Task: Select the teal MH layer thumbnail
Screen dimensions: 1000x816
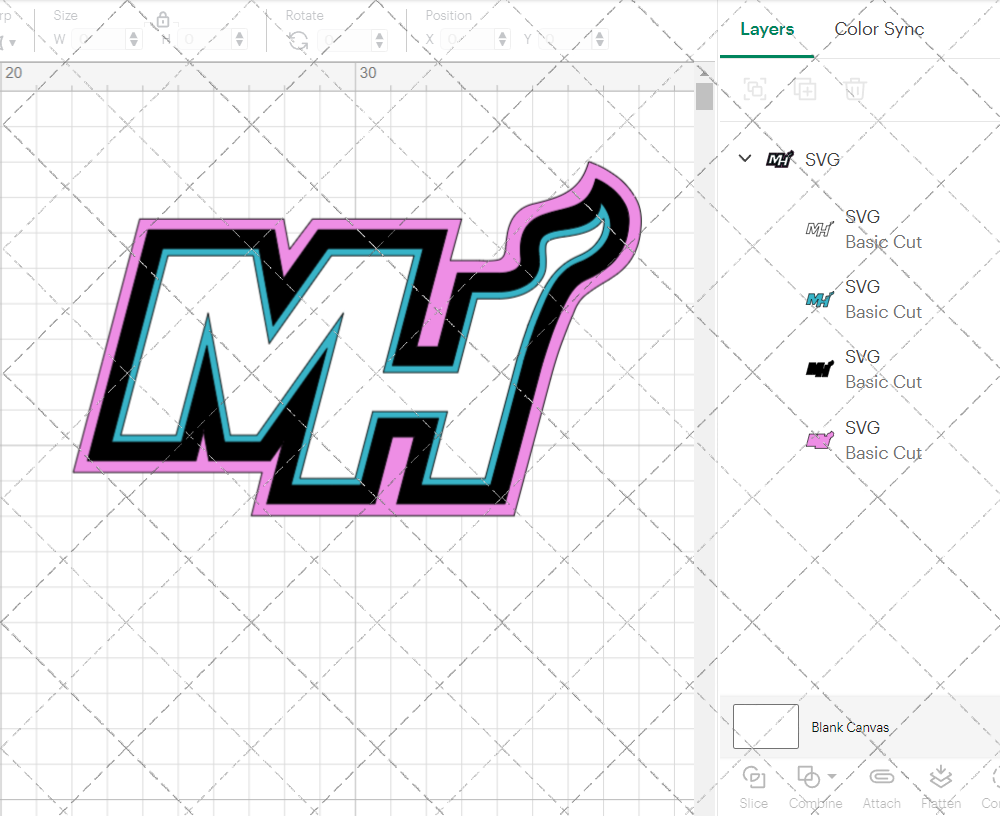Action: (820, 299)
